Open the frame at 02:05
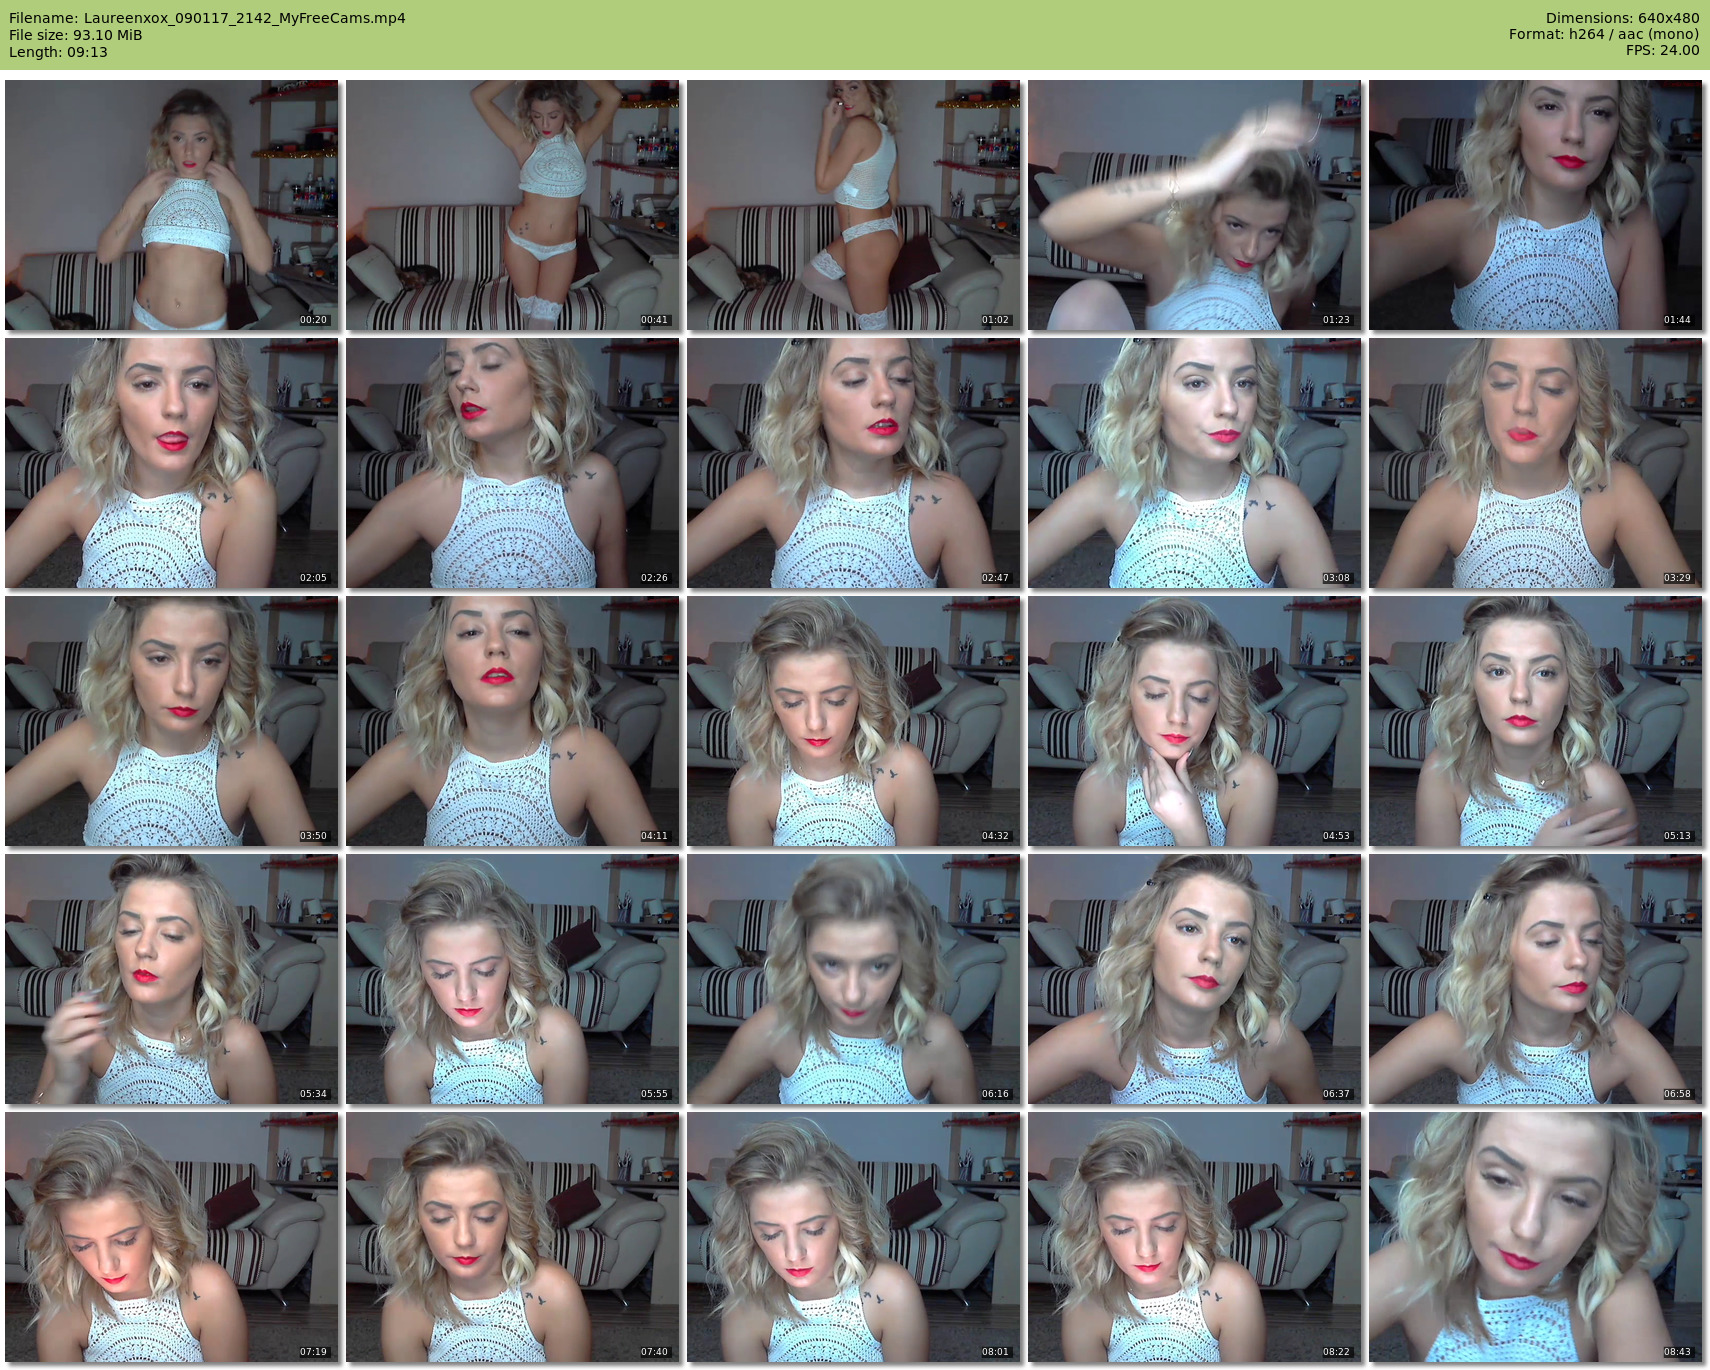The image size is (1710, 1370). (171, 463)
